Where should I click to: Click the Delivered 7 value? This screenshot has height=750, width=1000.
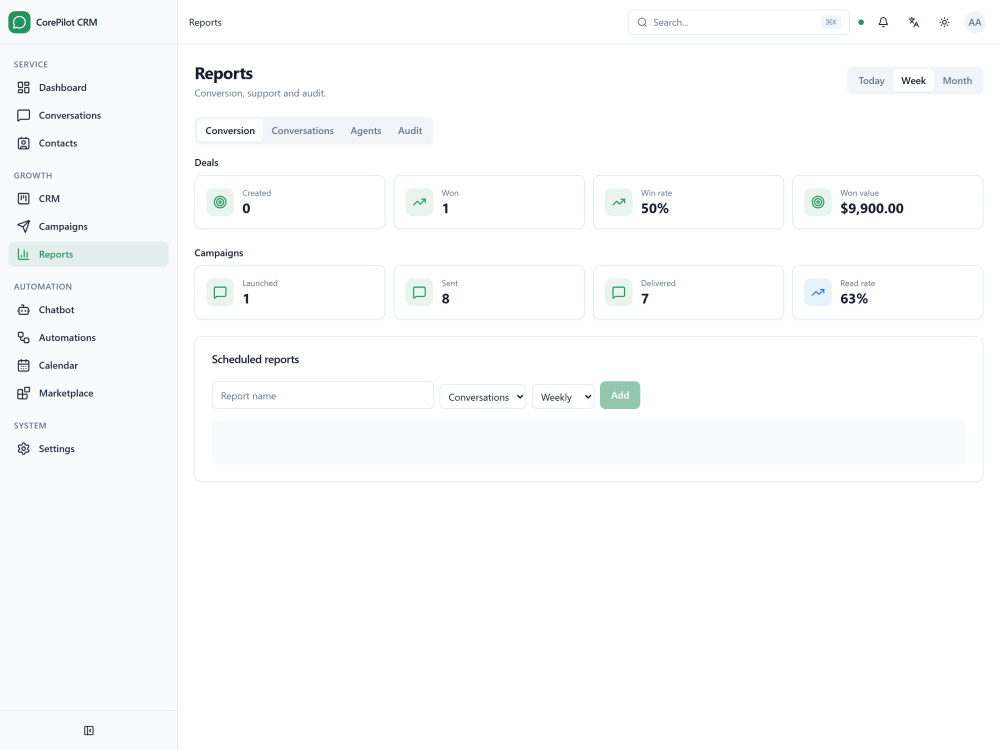point(645,299)
